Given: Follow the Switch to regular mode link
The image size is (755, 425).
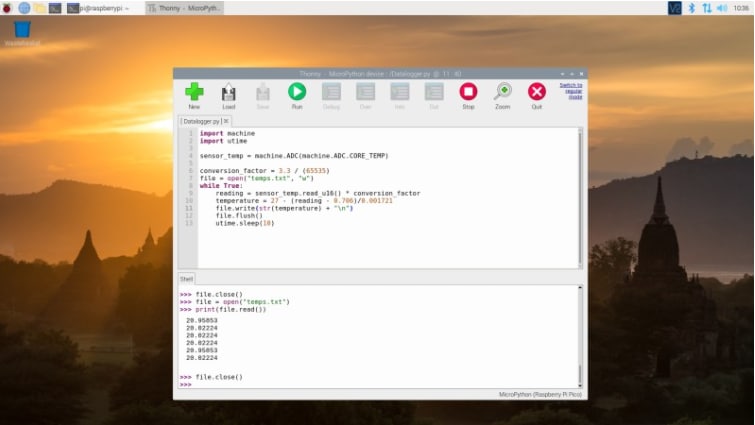Looking at the screenshot, I should pos(571,91).
